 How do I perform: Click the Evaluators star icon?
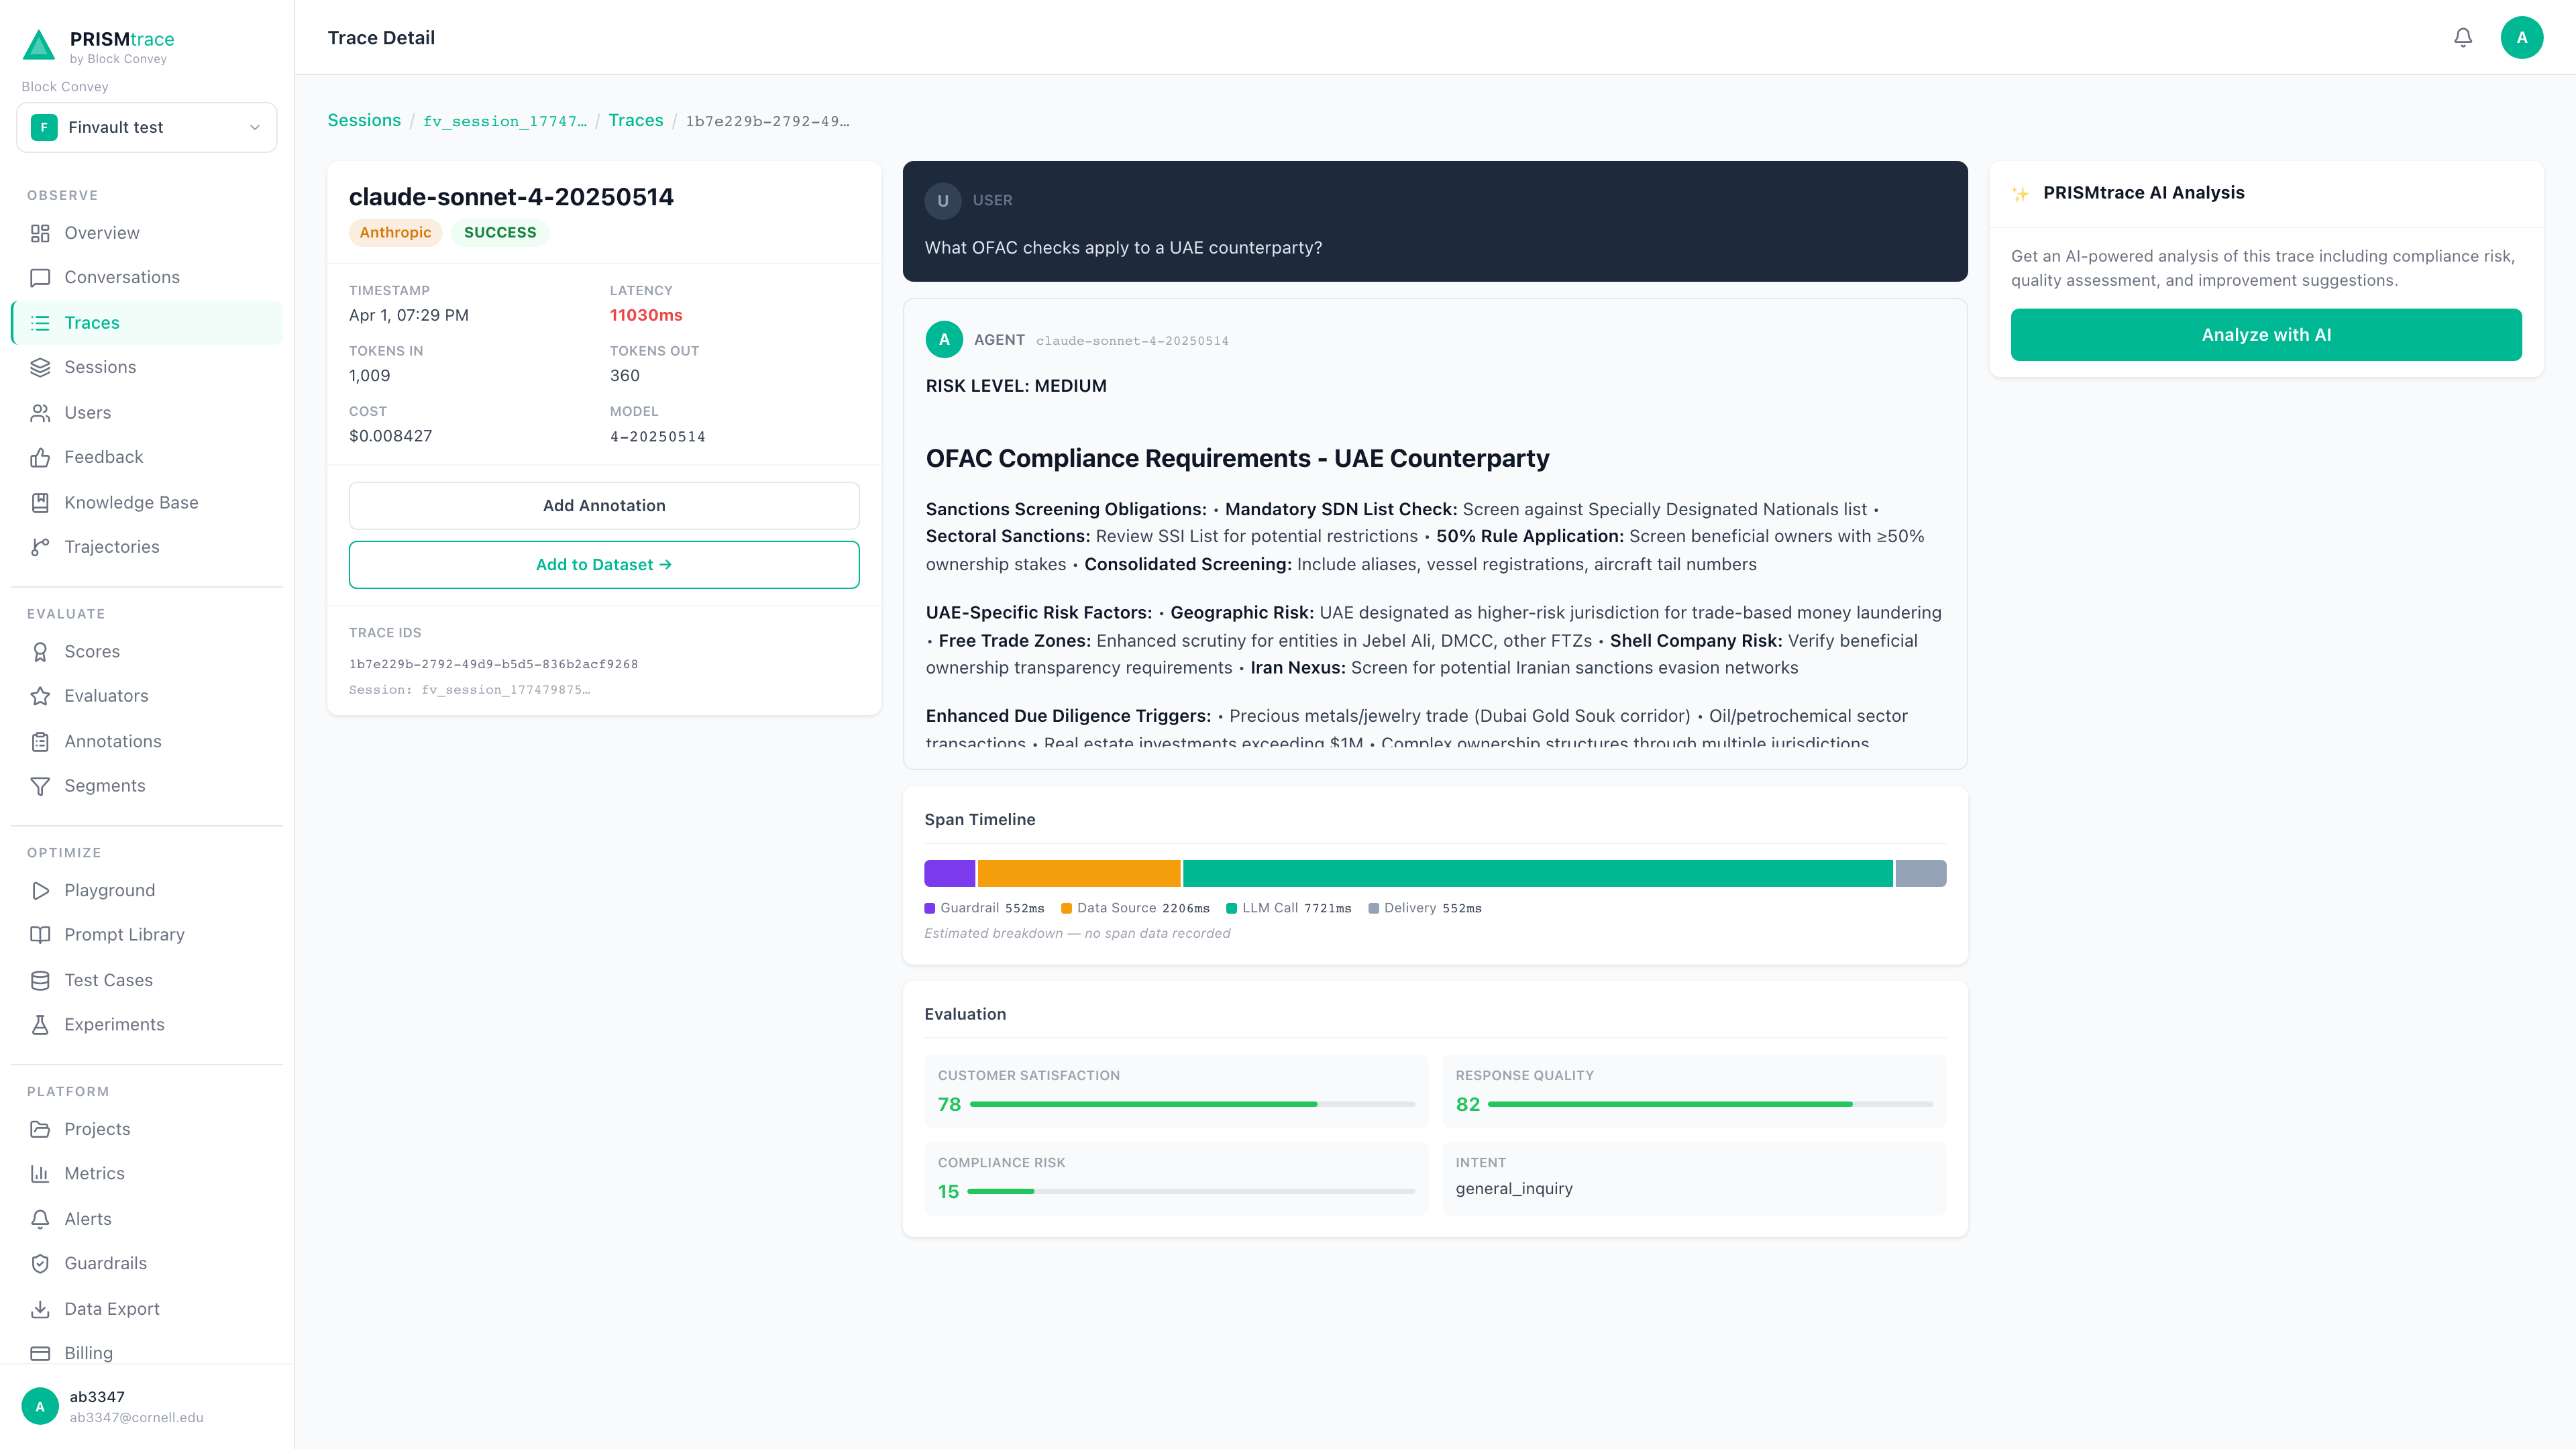[40, 696]
